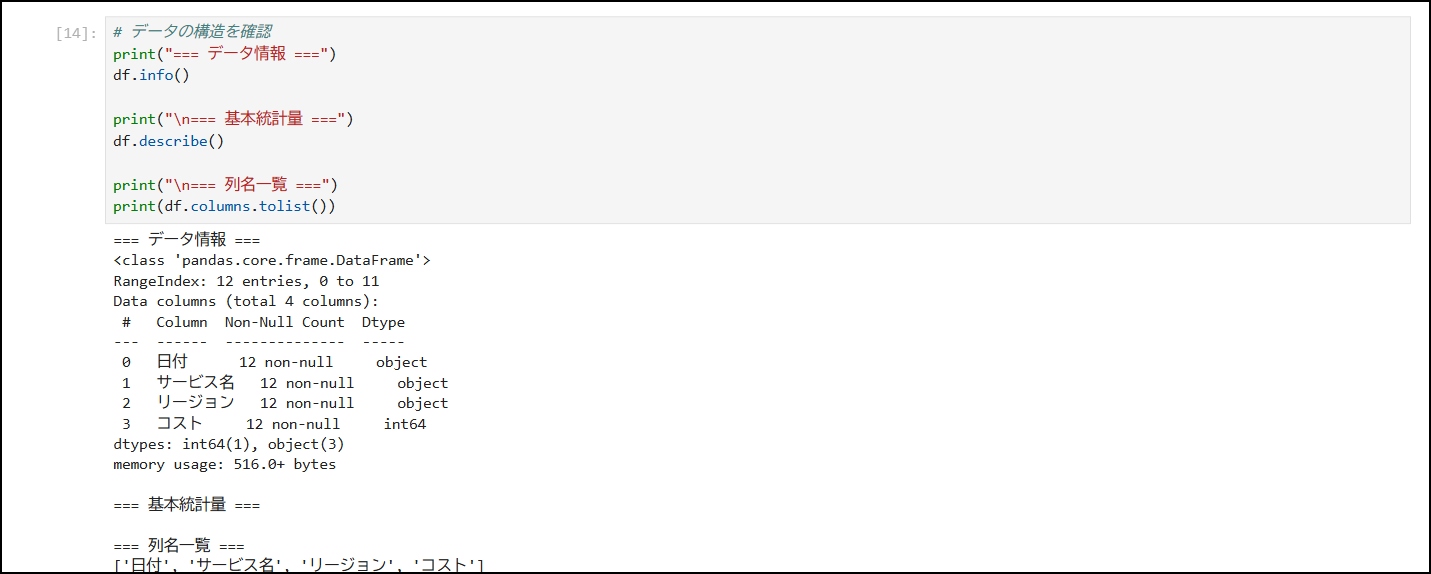Click the RangeIndex 12 entries output line
This screenshot has width=1431, height=574.
point(246,282)
